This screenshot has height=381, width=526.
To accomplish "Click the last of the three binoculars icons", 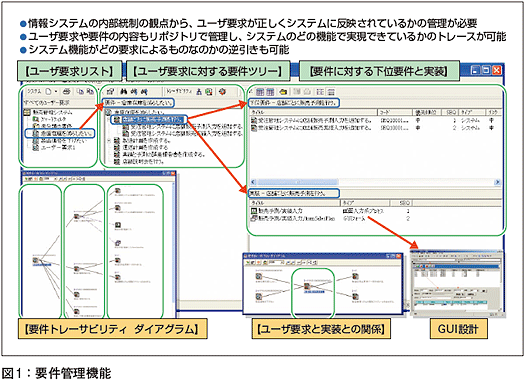I will tap(144, 91).
